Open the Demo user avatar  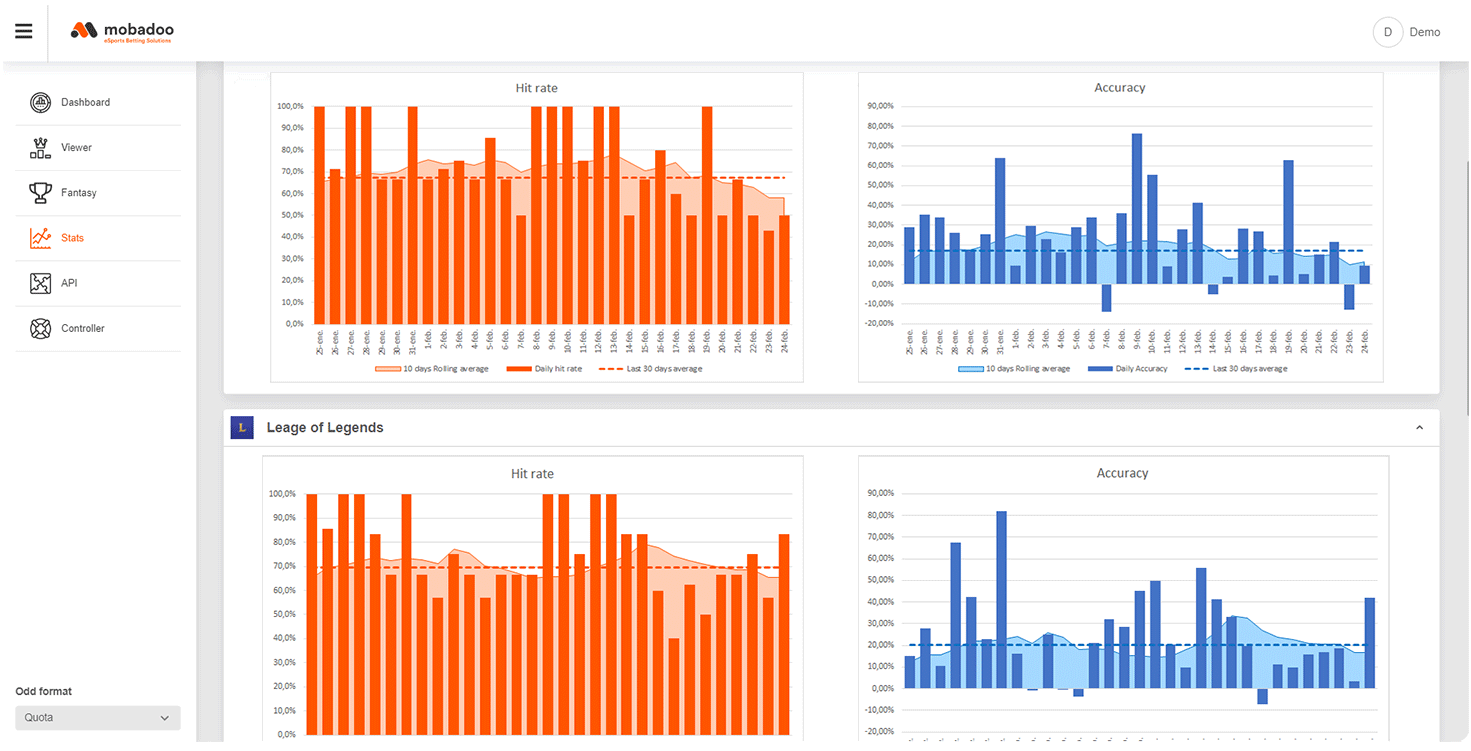(1388, 32)
